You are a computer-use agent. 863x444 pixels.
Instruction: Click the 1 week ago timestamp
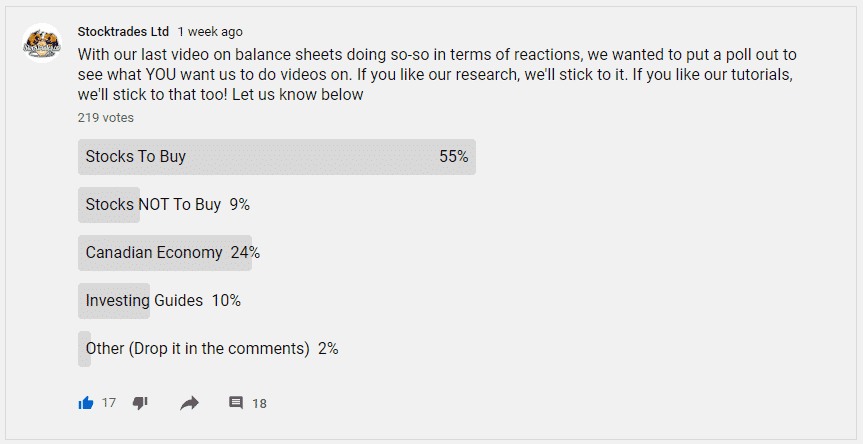click(210, 32)
